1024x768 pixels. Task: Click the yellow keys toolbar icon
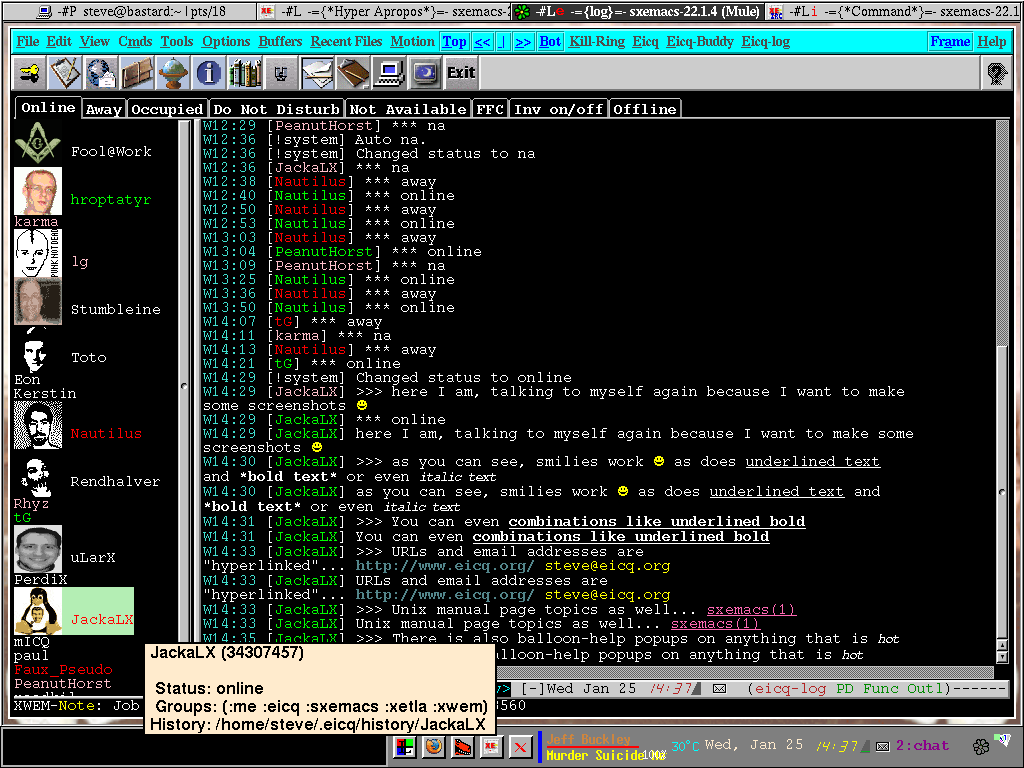click(x=29, y=72)
